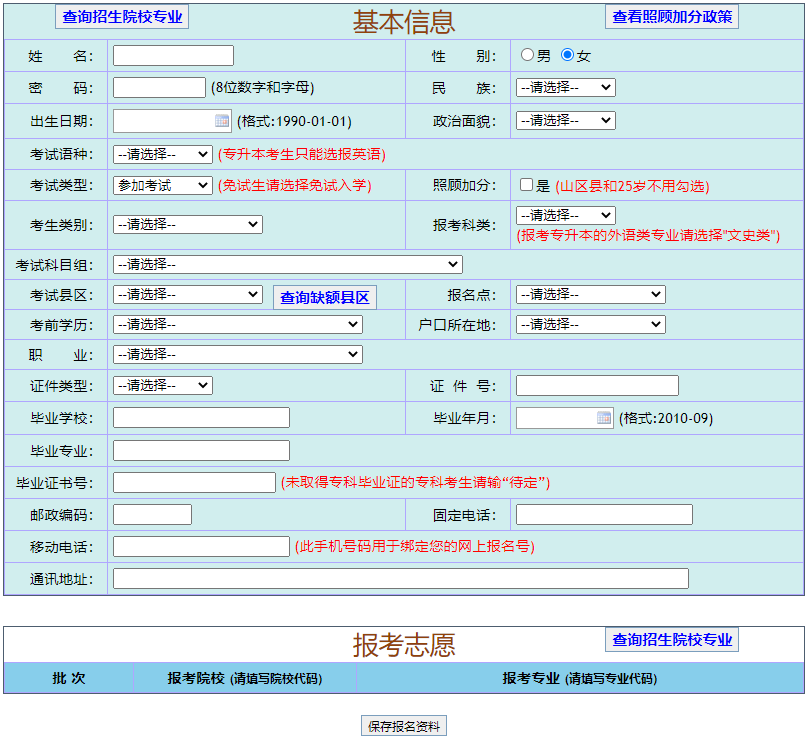This screenshot has height=740, width=810.
Task: Open 考试科目组 dropdown
Action: pyautogui.click(x=288, y=265)
